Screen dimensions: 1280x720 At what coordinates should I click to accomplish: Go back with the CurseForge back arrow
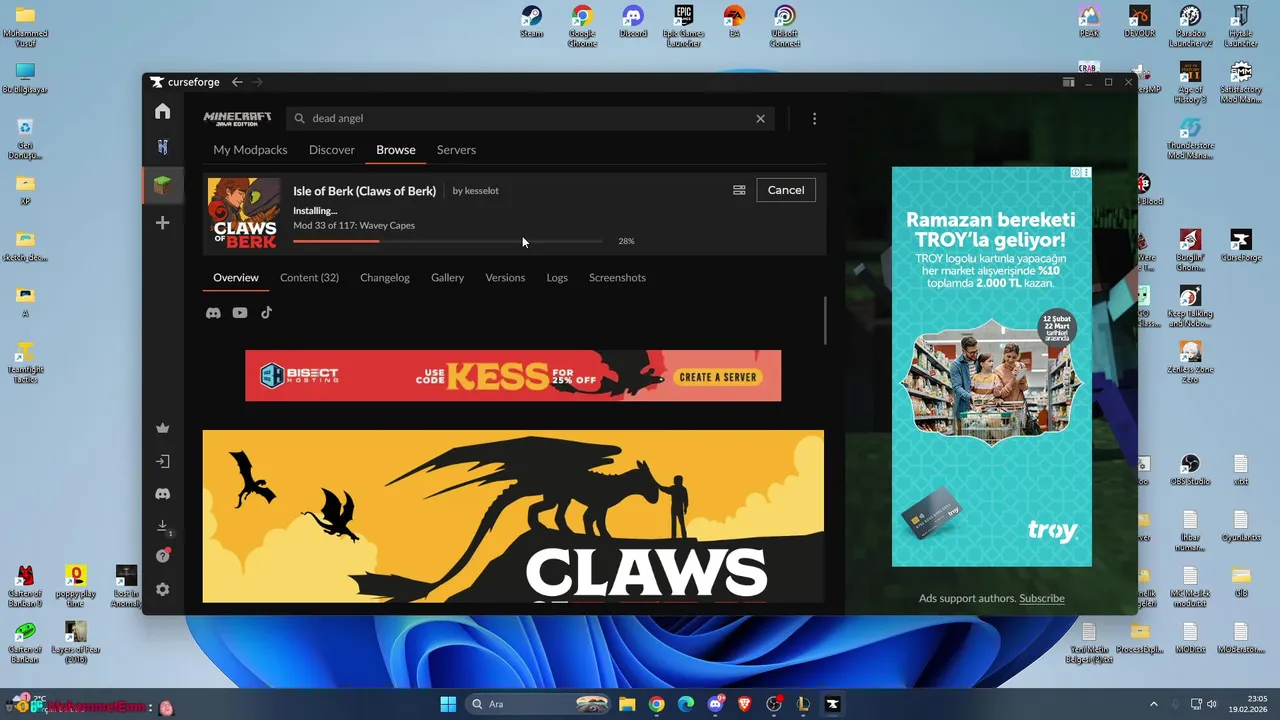click(237, 82)
